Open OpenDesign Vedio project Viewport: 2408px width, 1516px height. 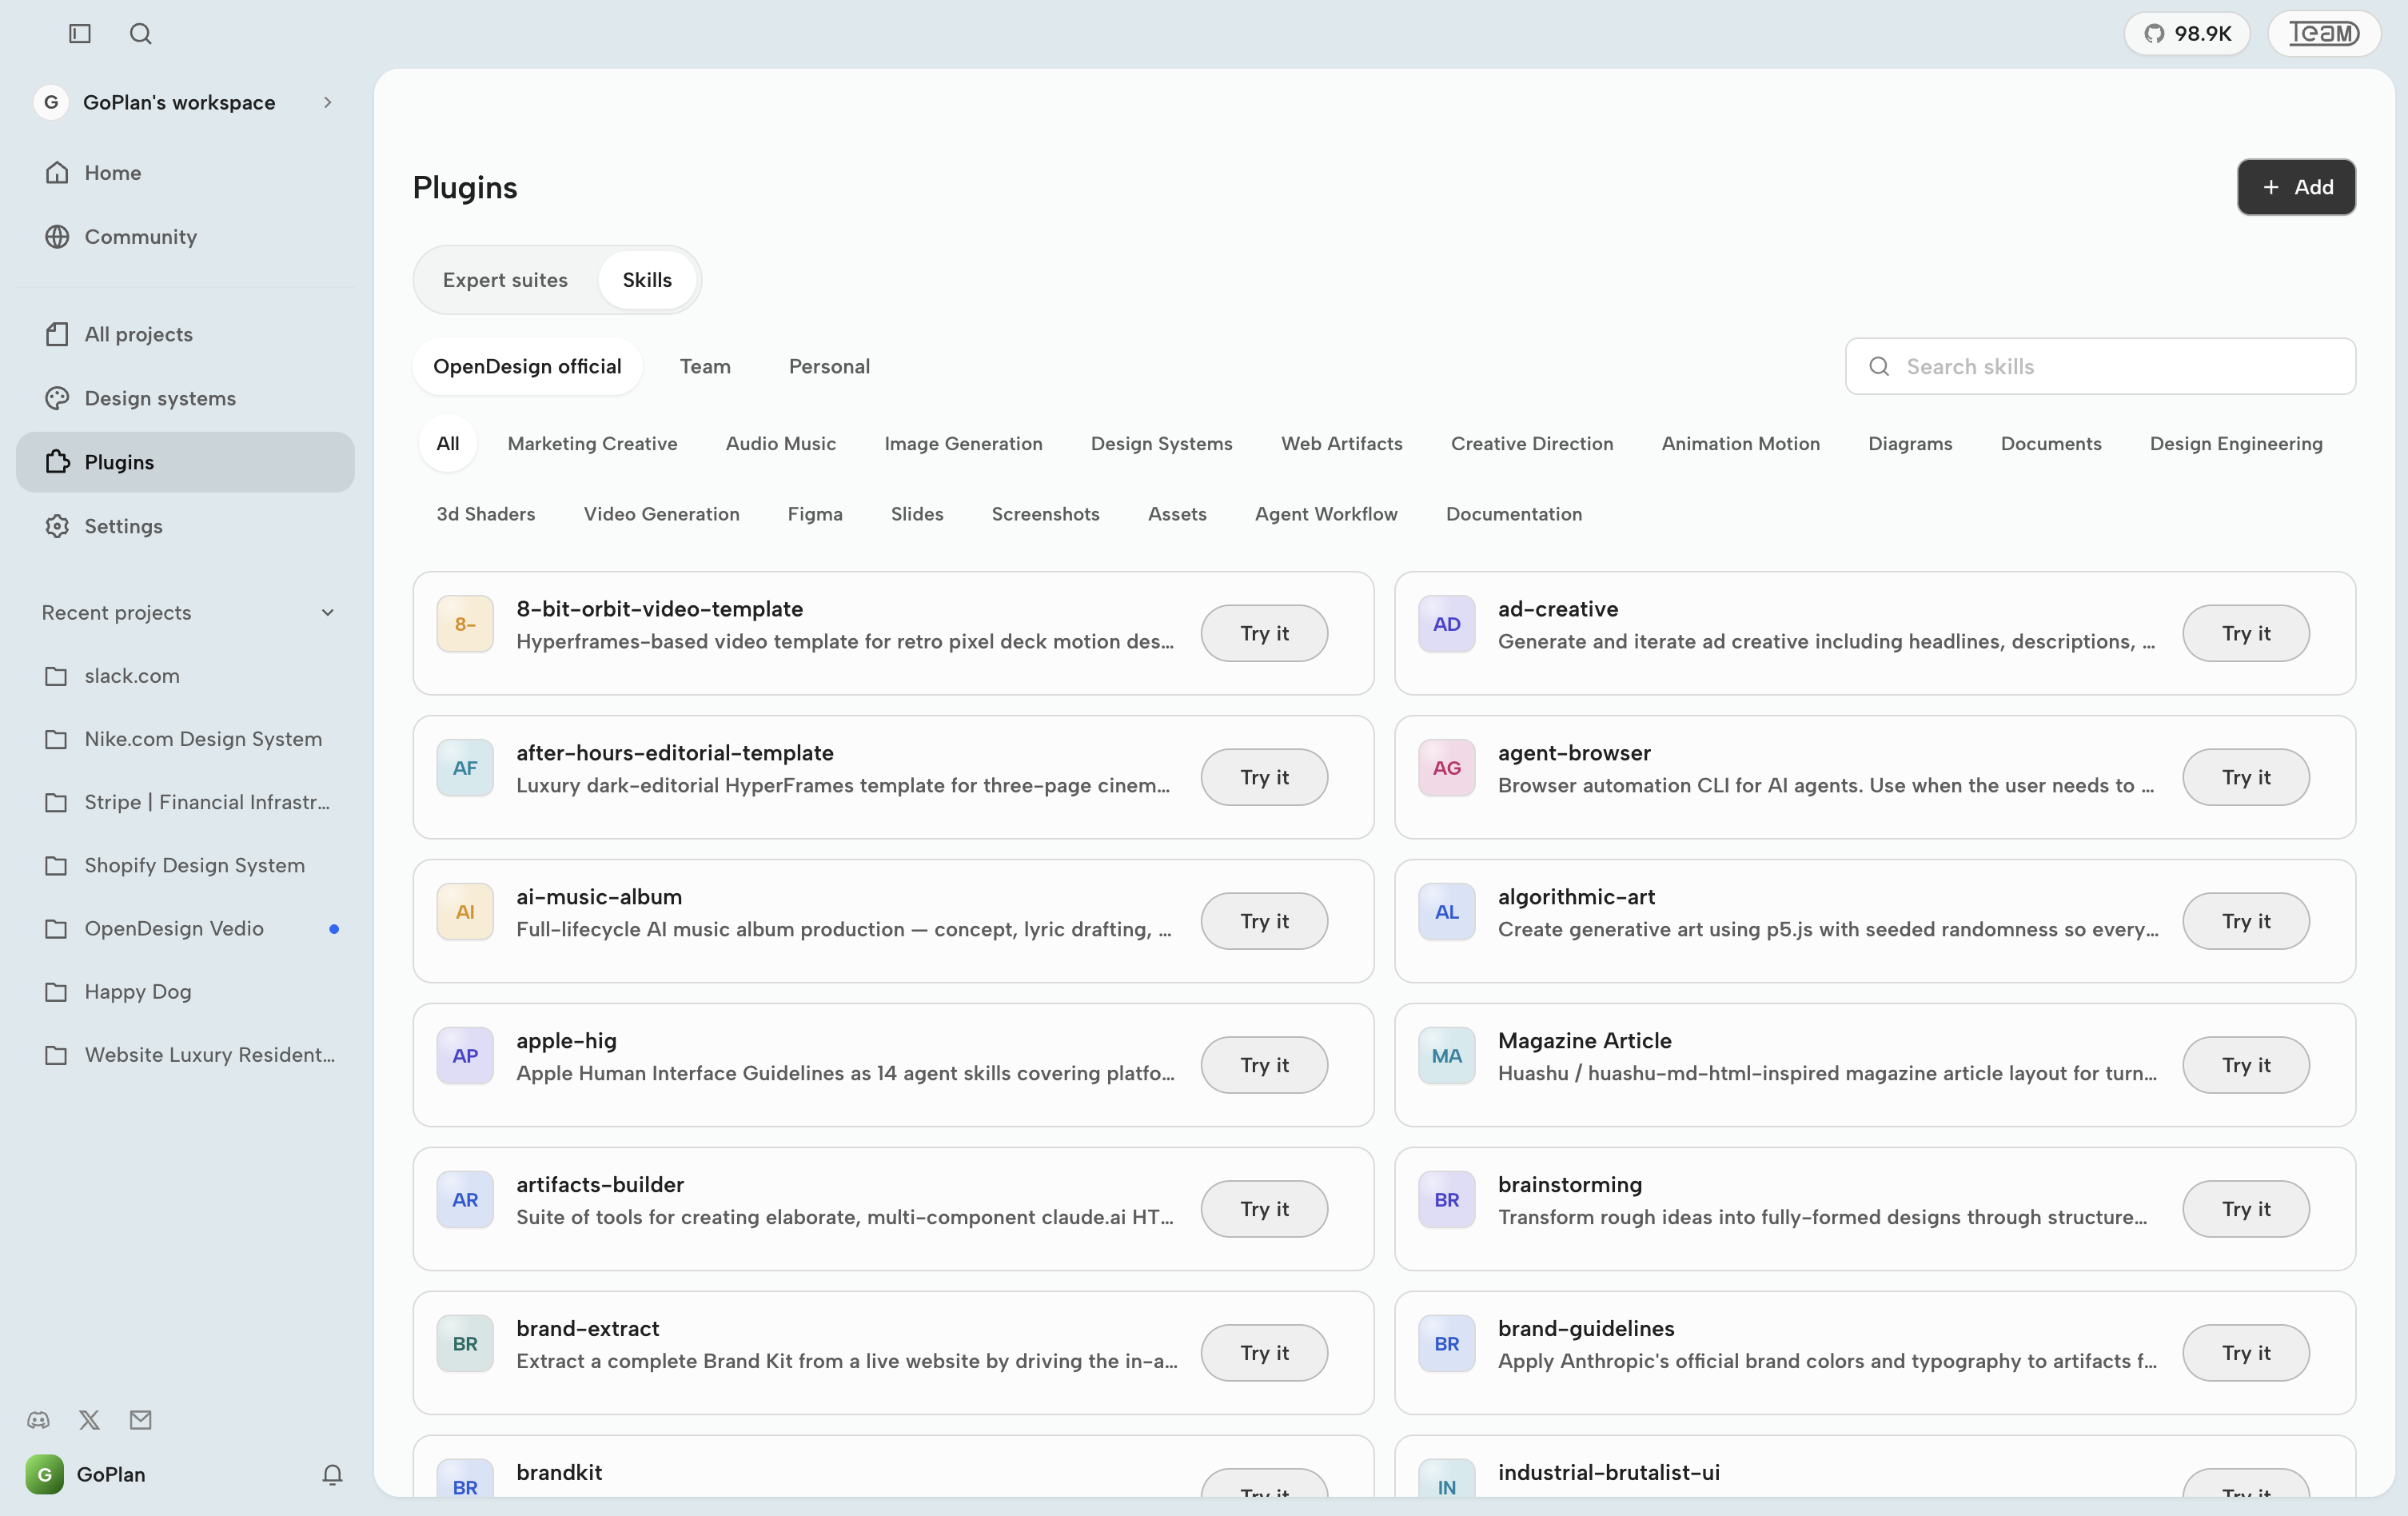pyautogui.click(x=185, y=929)
